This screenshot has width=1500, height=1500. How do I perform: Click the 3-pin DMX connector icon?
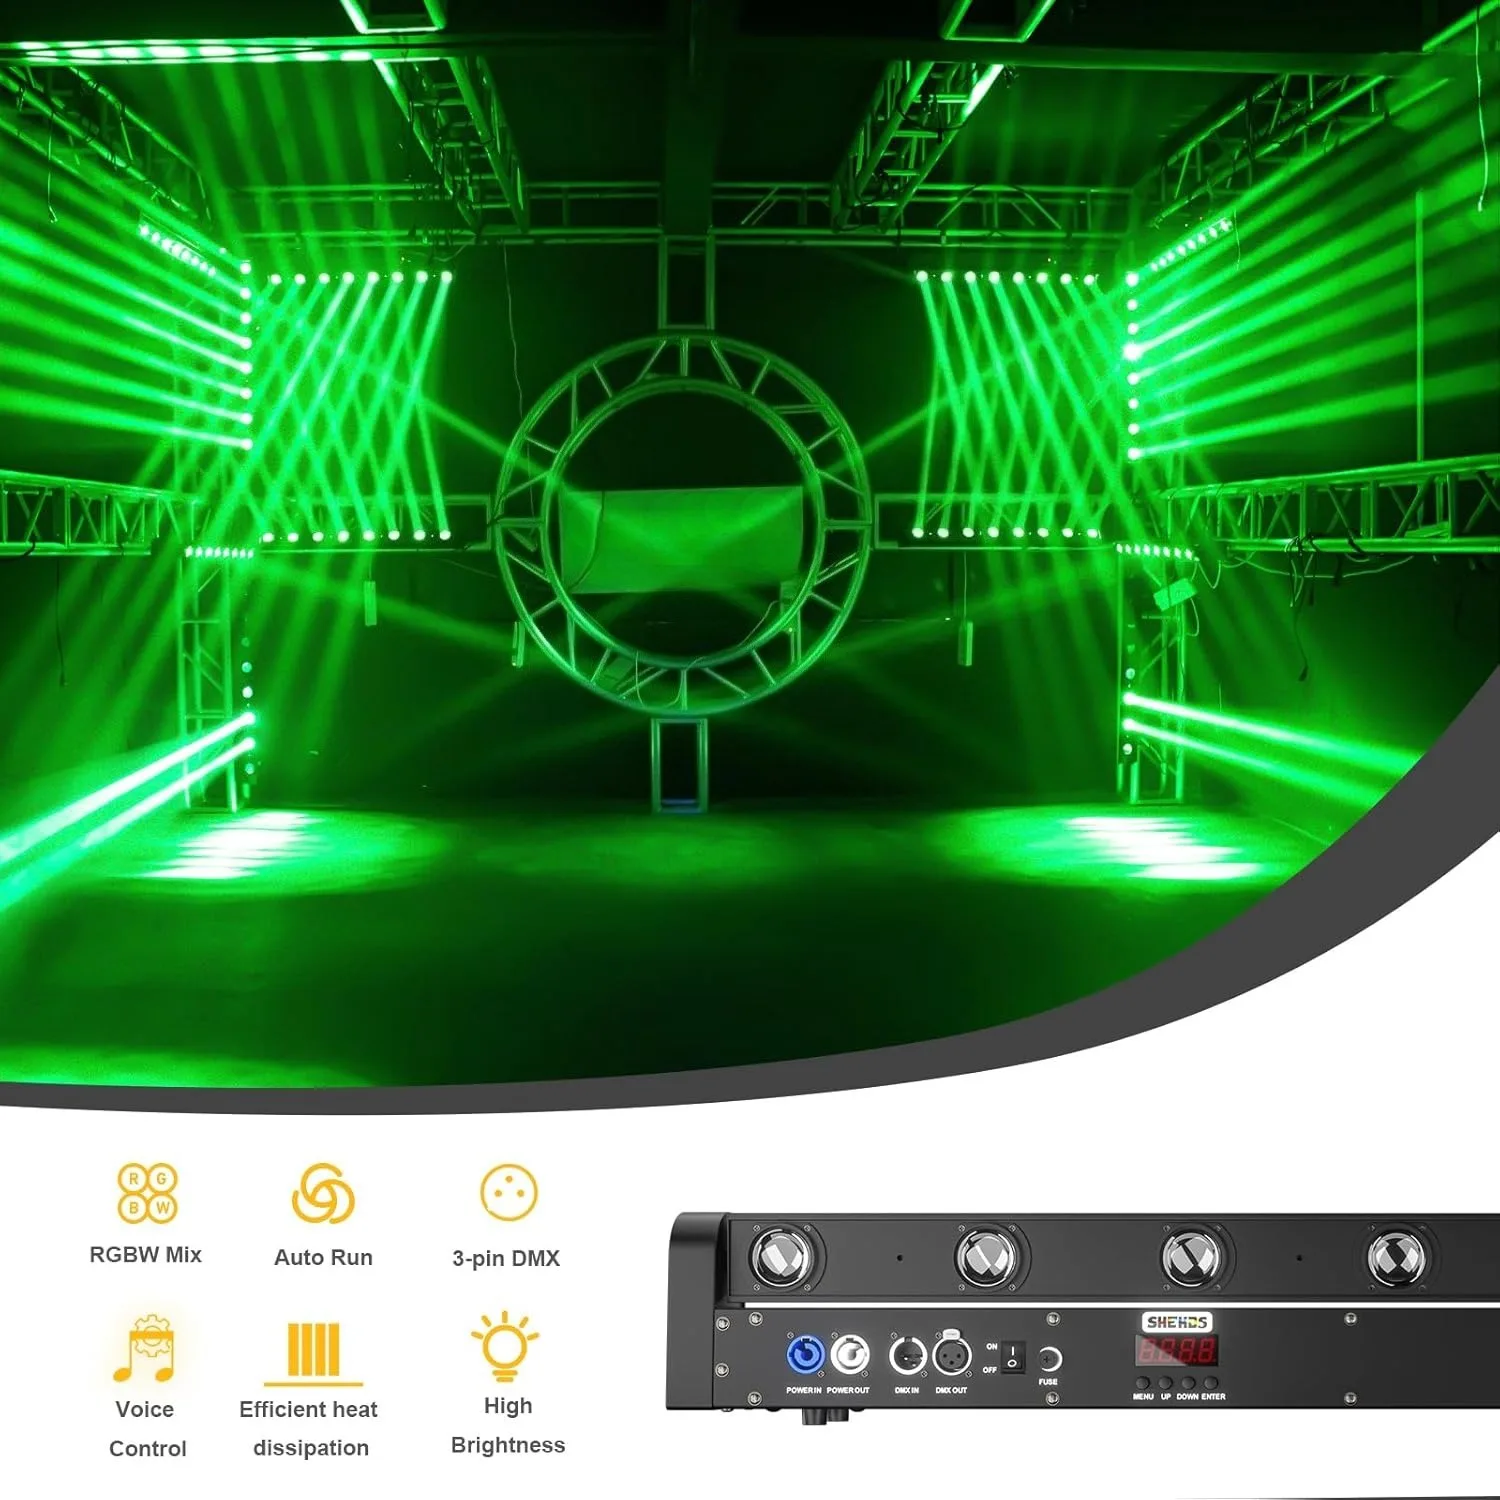[509, 1192]
